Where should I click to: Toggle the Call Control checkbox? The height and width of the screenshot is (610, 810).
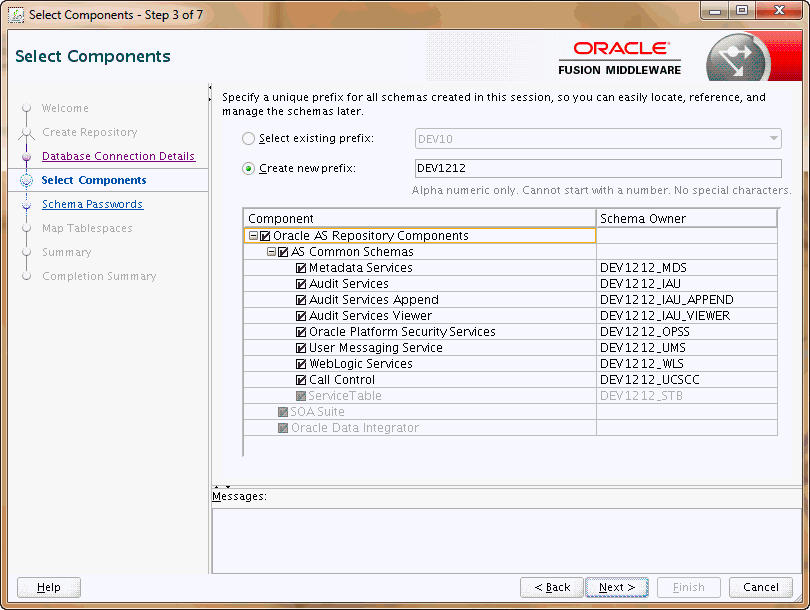point(301,380)
